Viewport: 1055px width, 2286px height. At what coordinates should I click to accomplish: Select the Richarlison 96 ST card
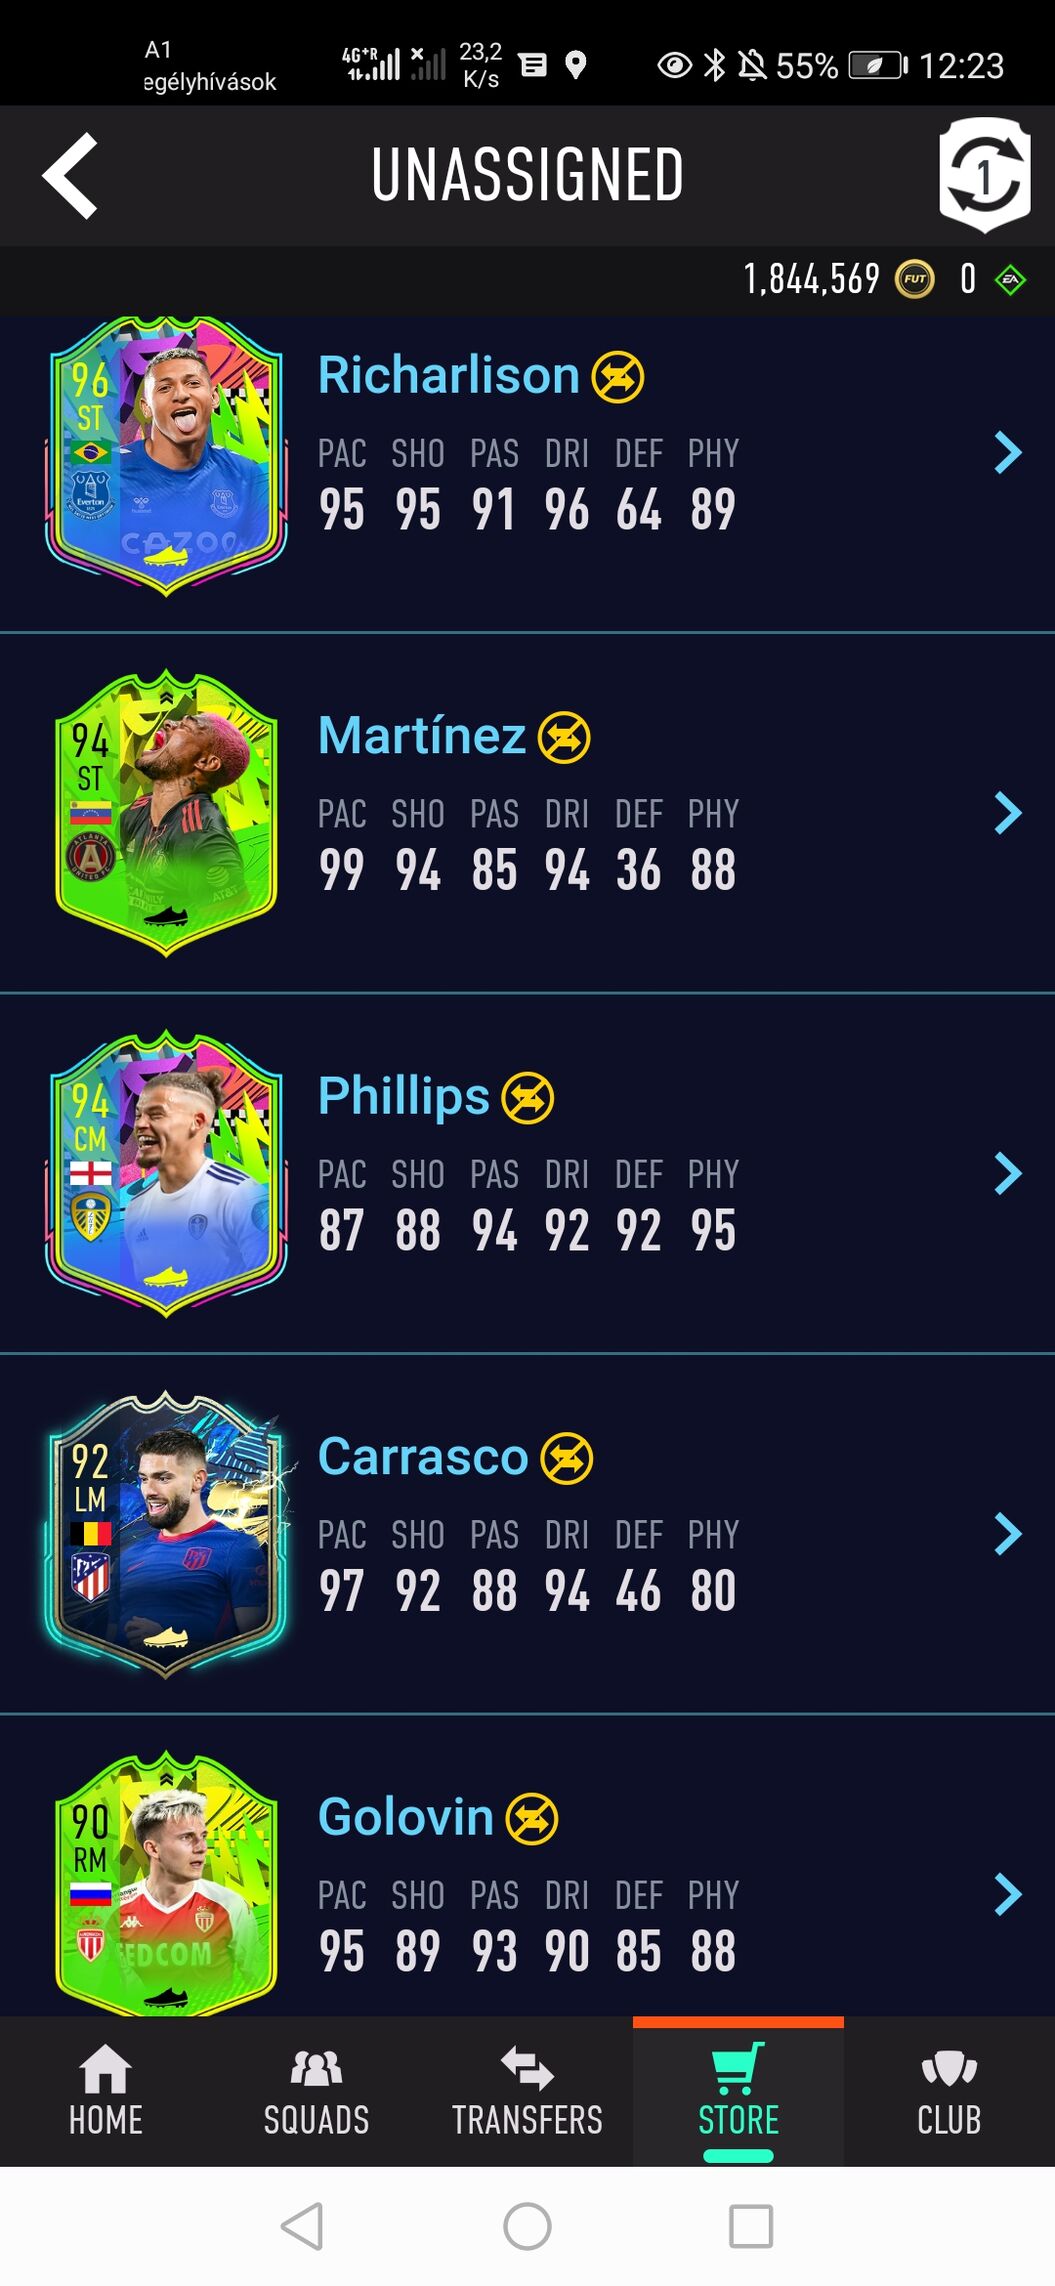166,456
